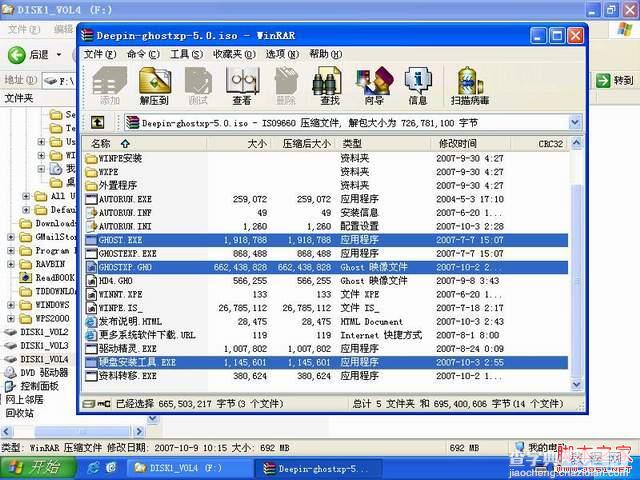Go up one level with the up-folder icon
The width and height of the screenshot is (640, 480).
[x=98, y=122]
